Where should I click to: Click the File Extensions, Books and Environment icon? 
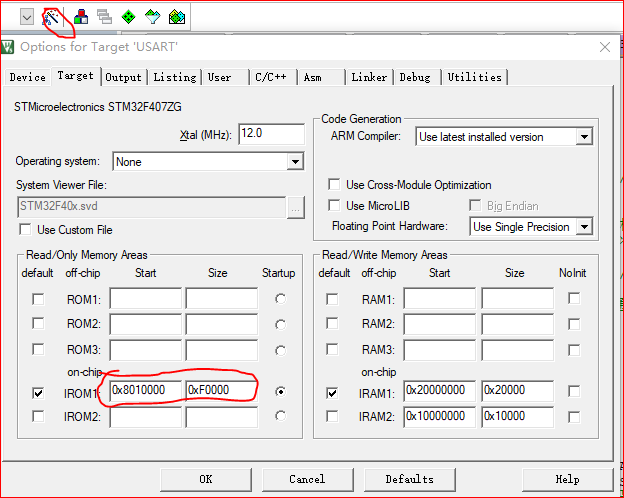click(x=81, y=17)
